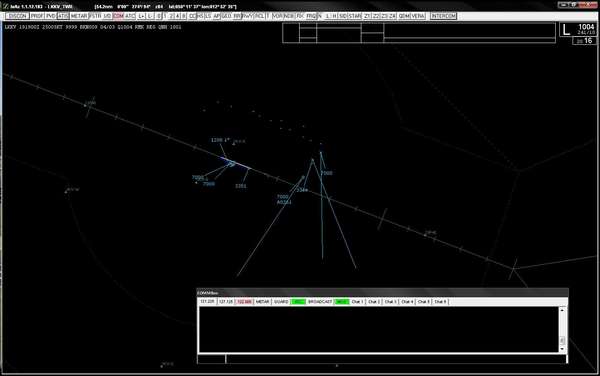Viewport: 600px width, 376px height.
Task: Toggle the red COM toolbar button
Action: click(x=119, y=16)
